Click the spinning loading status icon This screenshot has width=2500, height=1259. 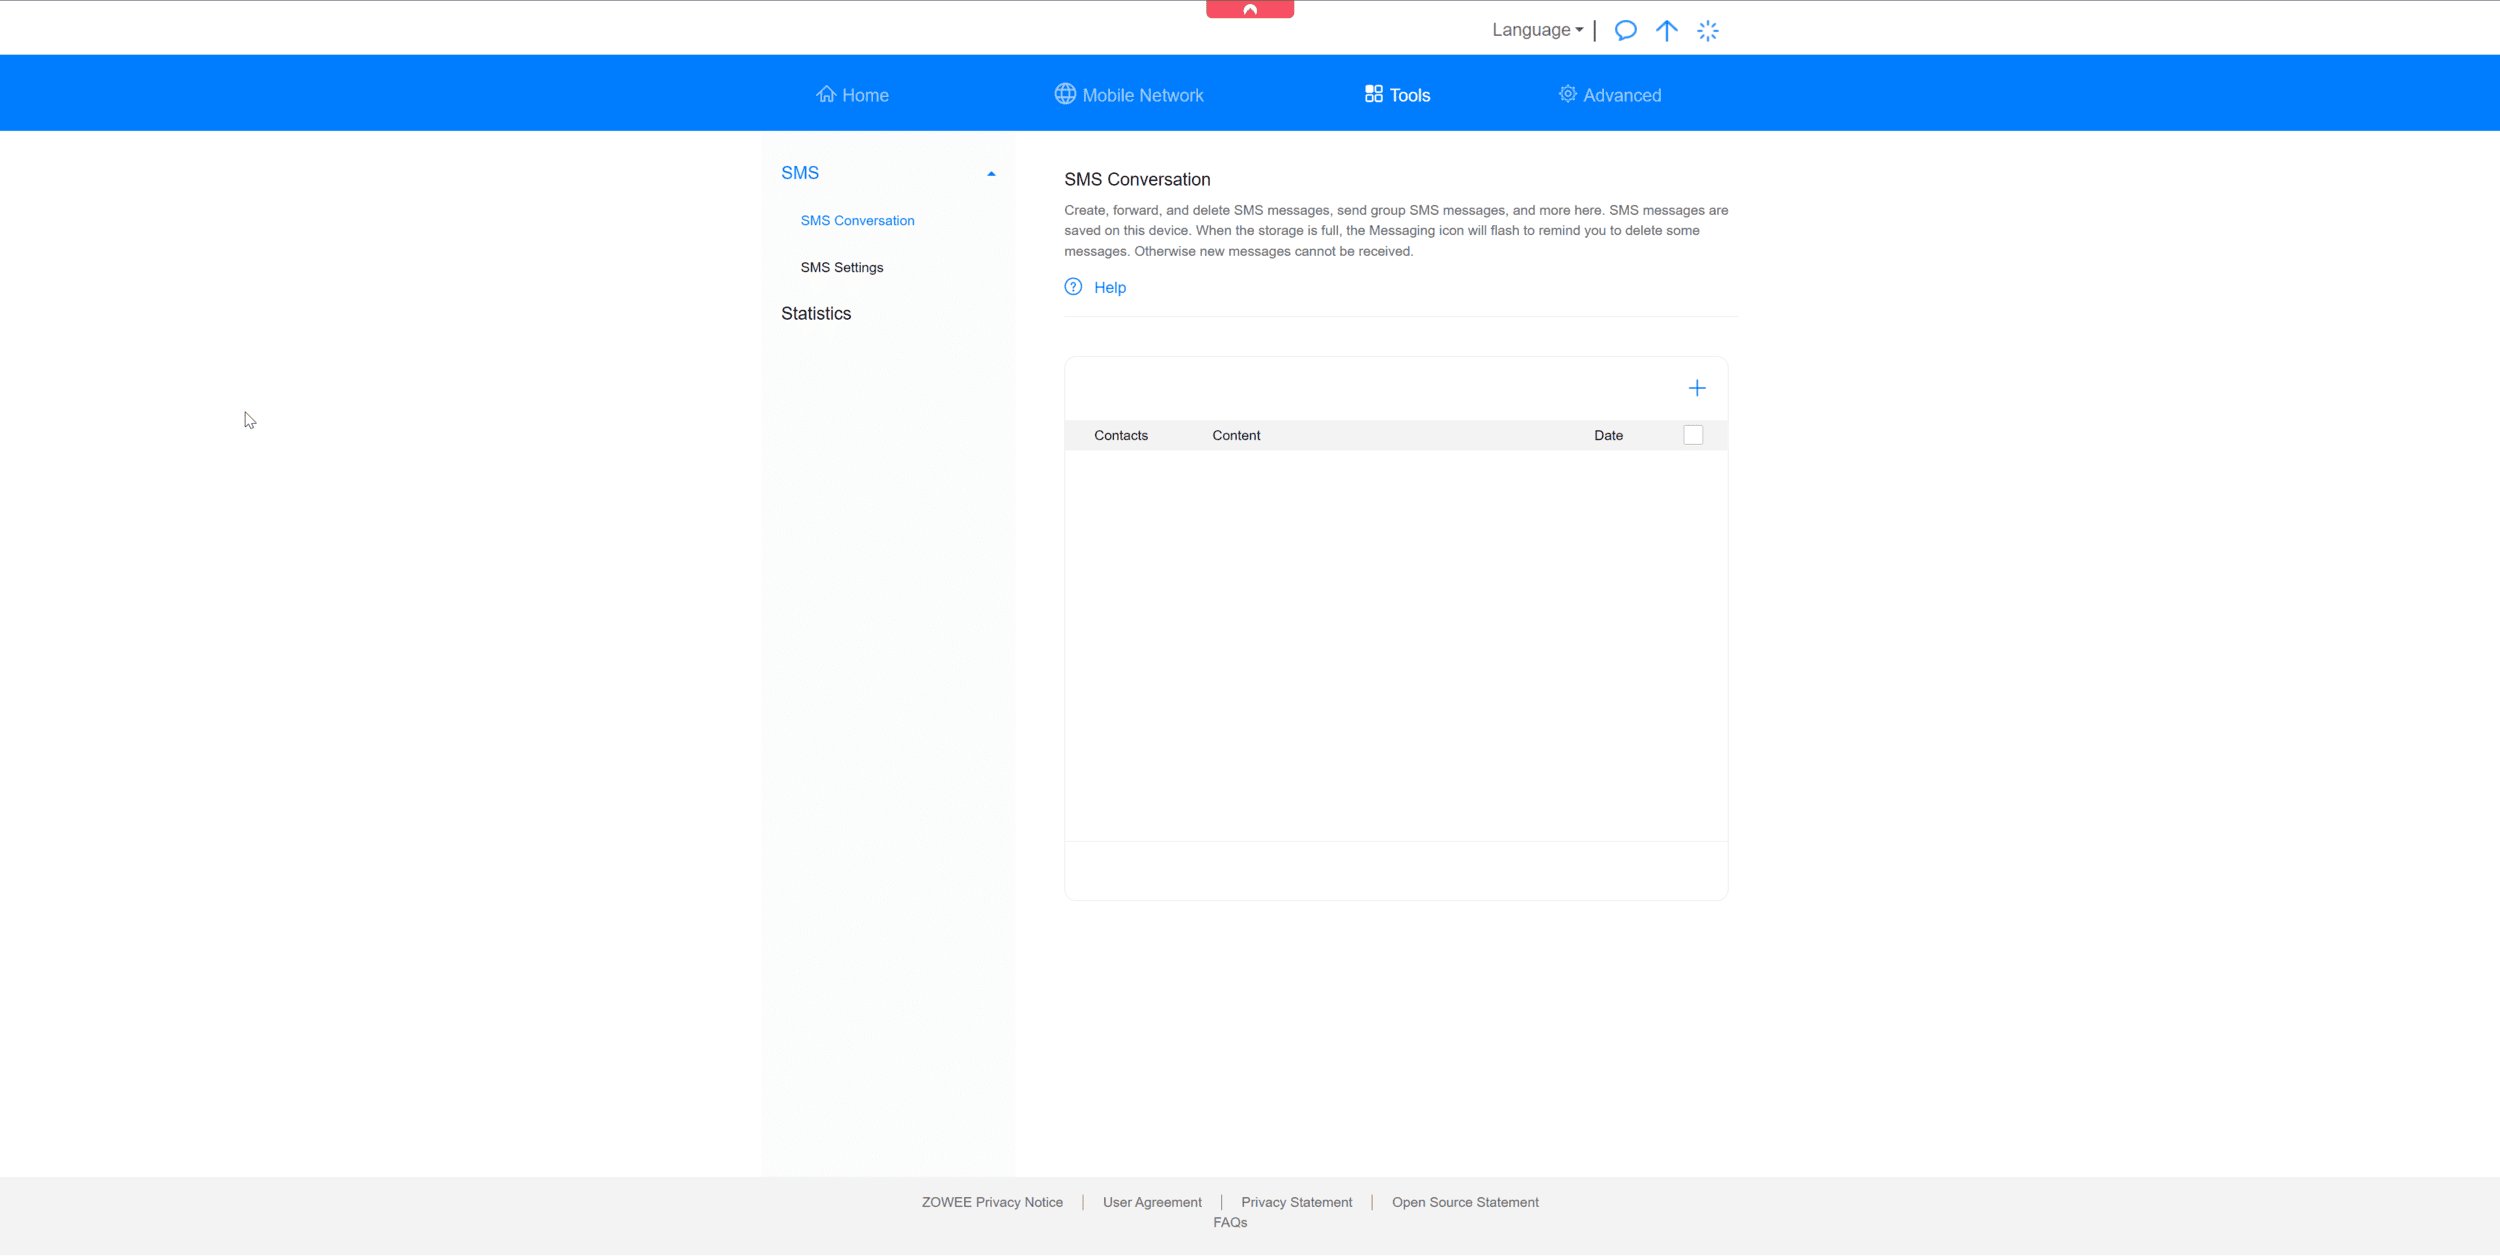coord(1707,31)
